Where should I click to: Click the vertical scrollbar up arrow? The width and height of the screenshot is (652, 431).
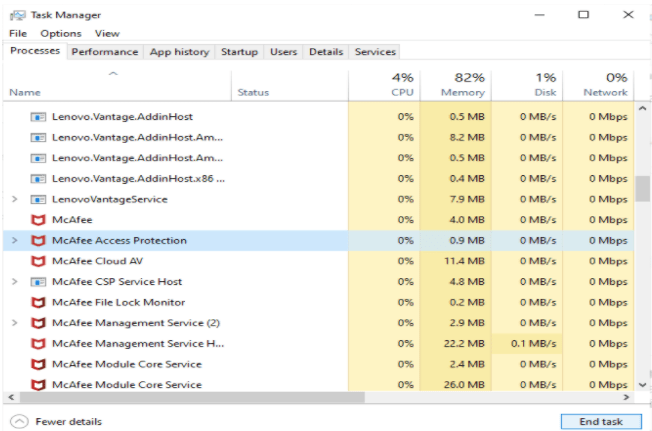pyautogui.click(x=642, y=108)
